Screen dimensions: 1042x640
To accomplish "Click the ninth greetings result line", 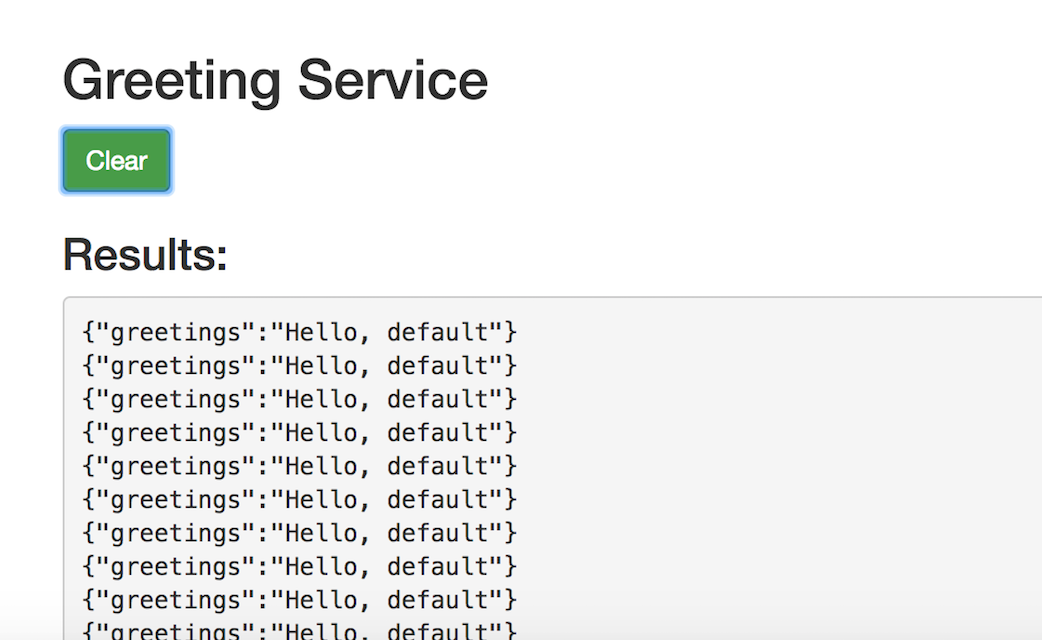I will pos(299,600).
